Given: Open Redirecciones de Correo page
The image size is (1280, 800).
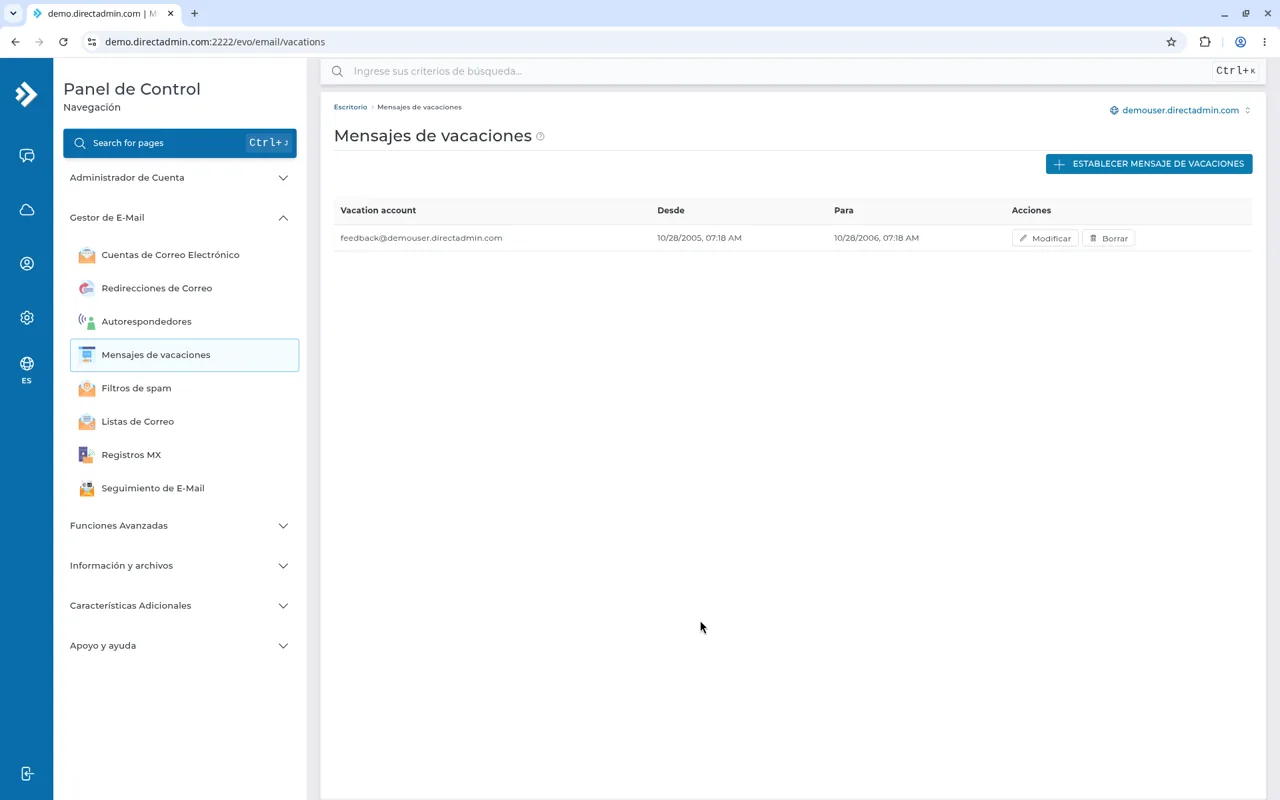Looking at the screenshot, I should (x=184, y=288).
